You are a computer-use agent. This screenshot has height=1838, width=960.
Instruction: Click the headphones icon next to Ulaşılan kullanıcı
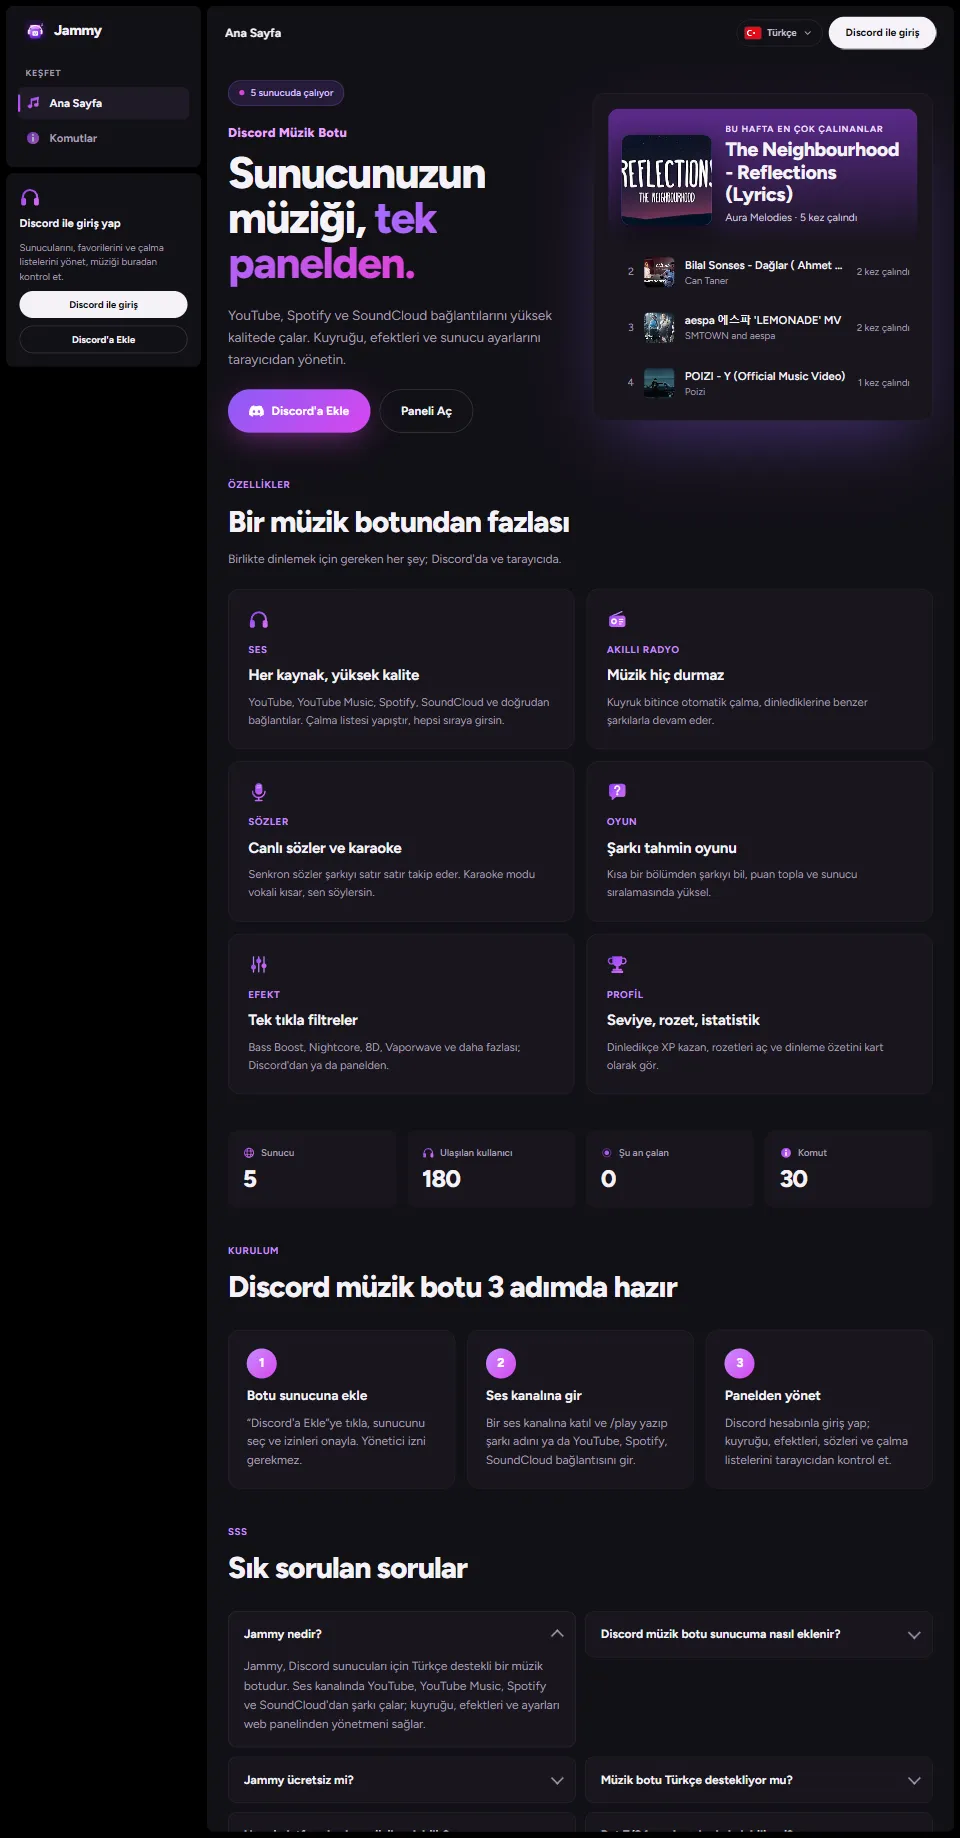428,1153
